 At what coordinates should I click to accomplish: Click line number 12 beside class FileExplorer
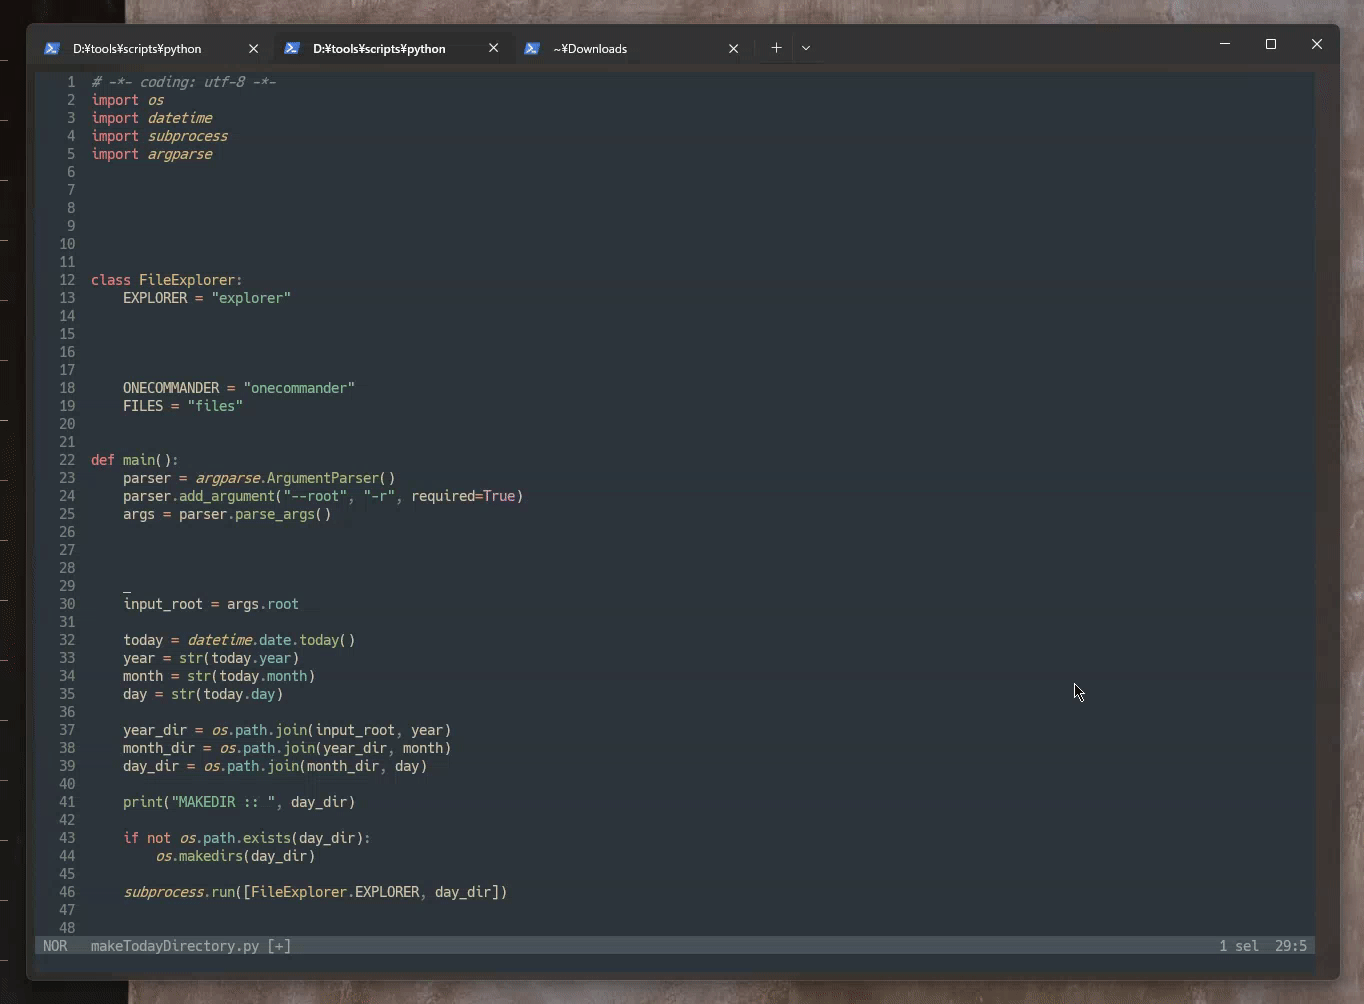tap(67, 280)
